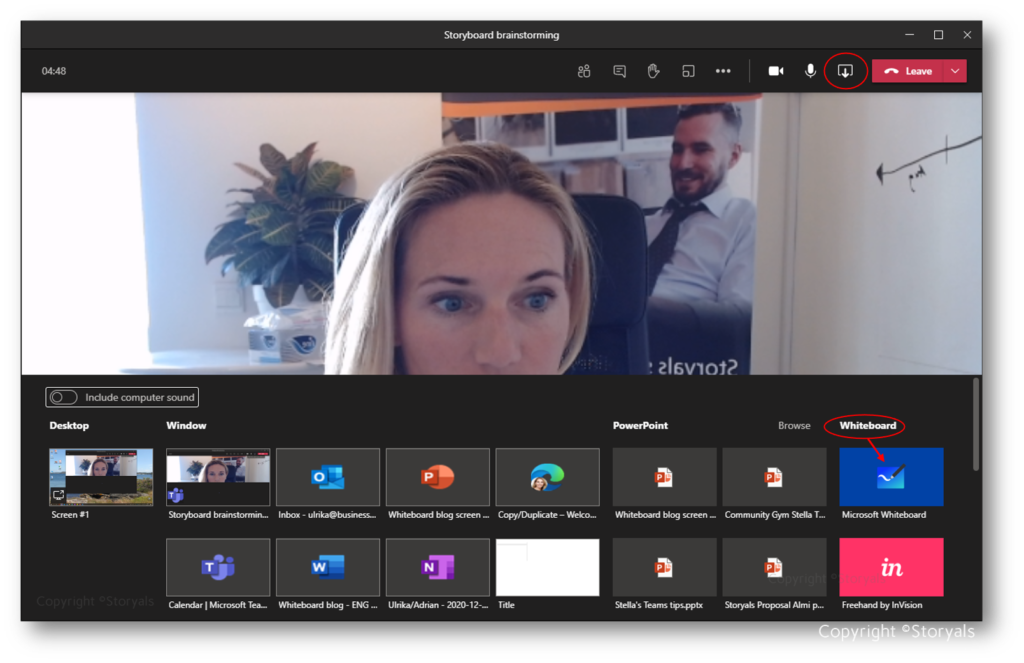Open breakout rooms icon
Viewport: 1024px width, 663px height.
point(688,71)
